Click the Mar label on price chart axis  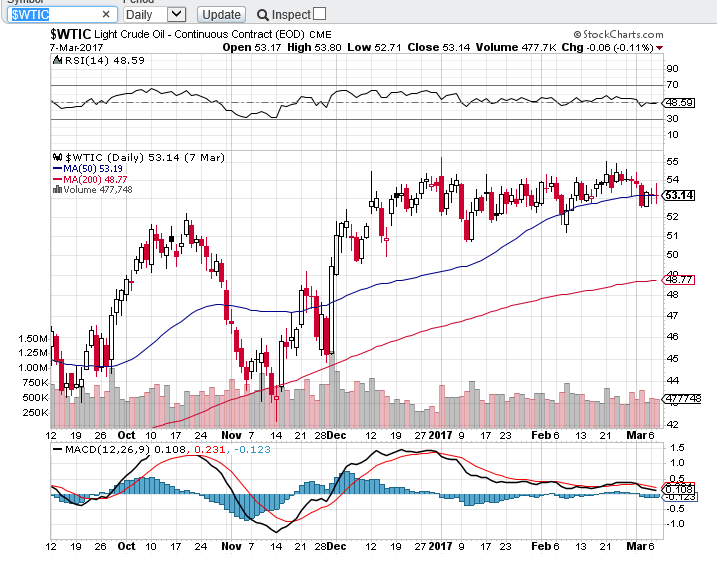pyautogui.click(x=637, y=435)
